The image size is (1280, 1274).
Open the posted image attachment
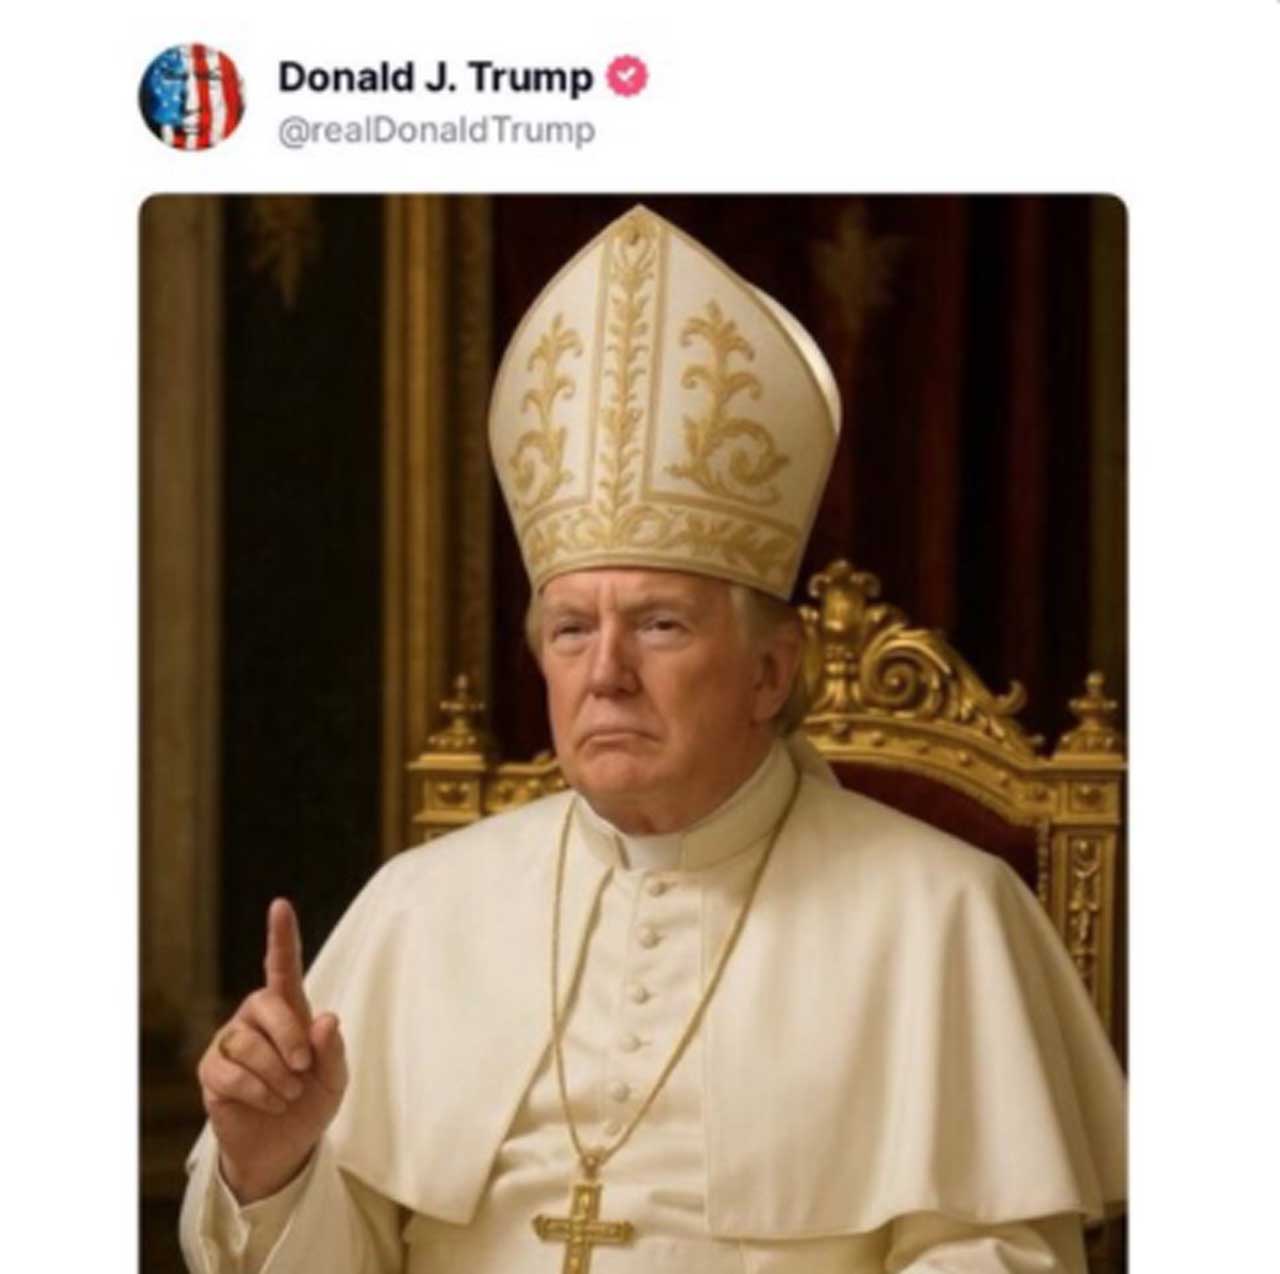[x=632, y=732]
